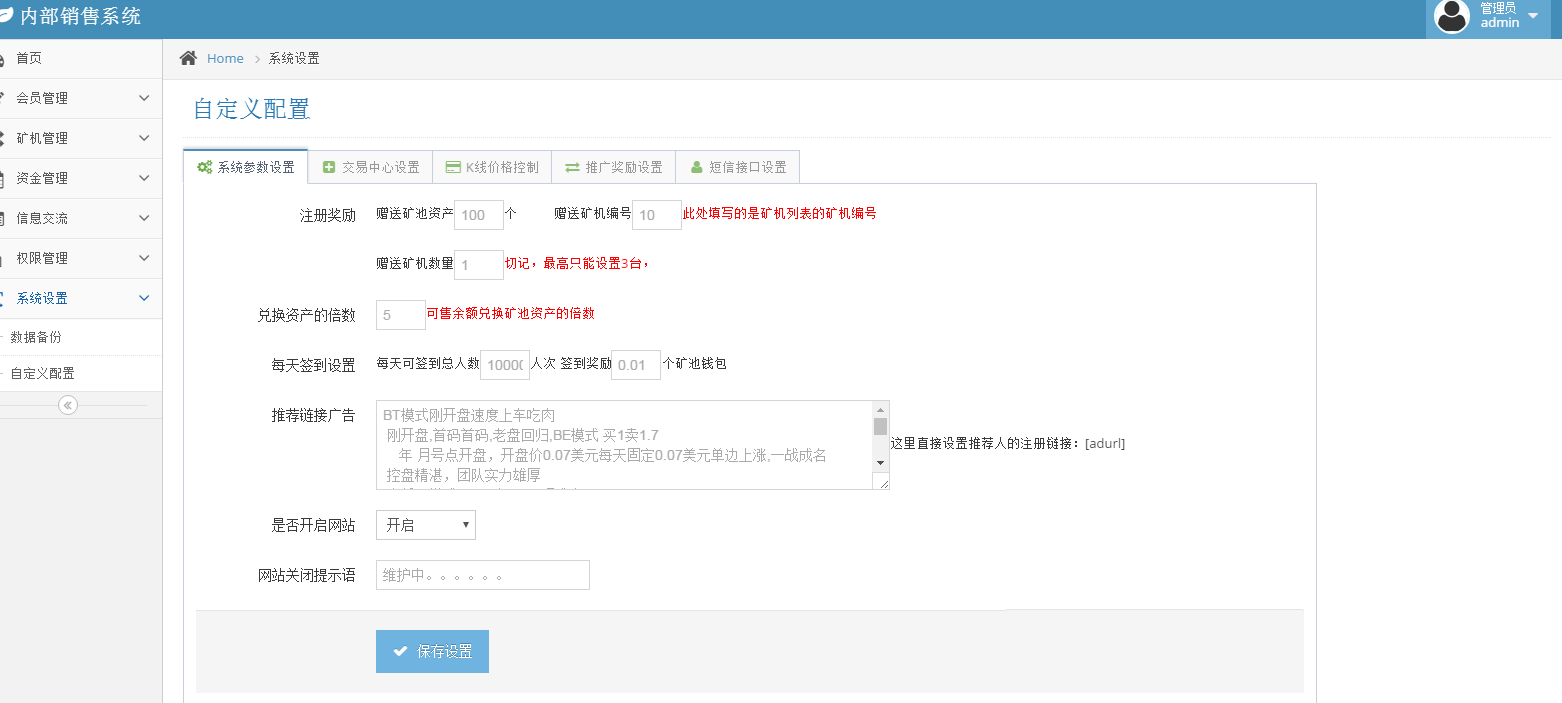Click the 保存设置 button

tap(432, 651)
